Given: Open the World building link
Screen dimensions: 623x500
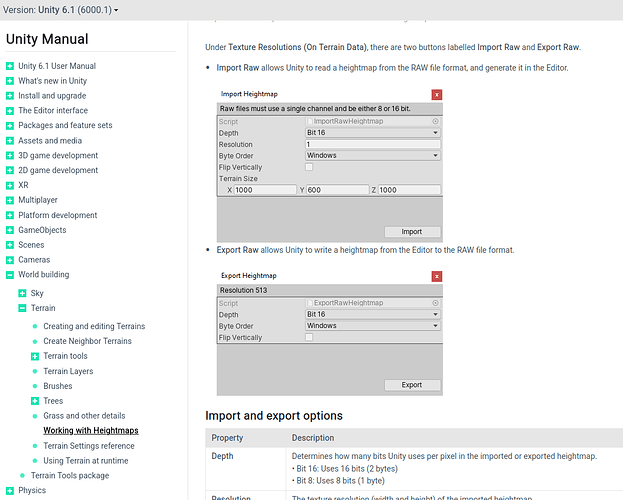Looking at the screenshot, I should 44,275.
